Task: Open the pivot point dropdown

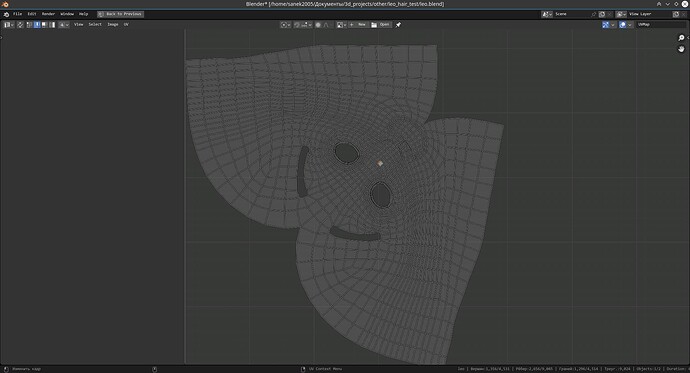Action: tap(286, 25)
